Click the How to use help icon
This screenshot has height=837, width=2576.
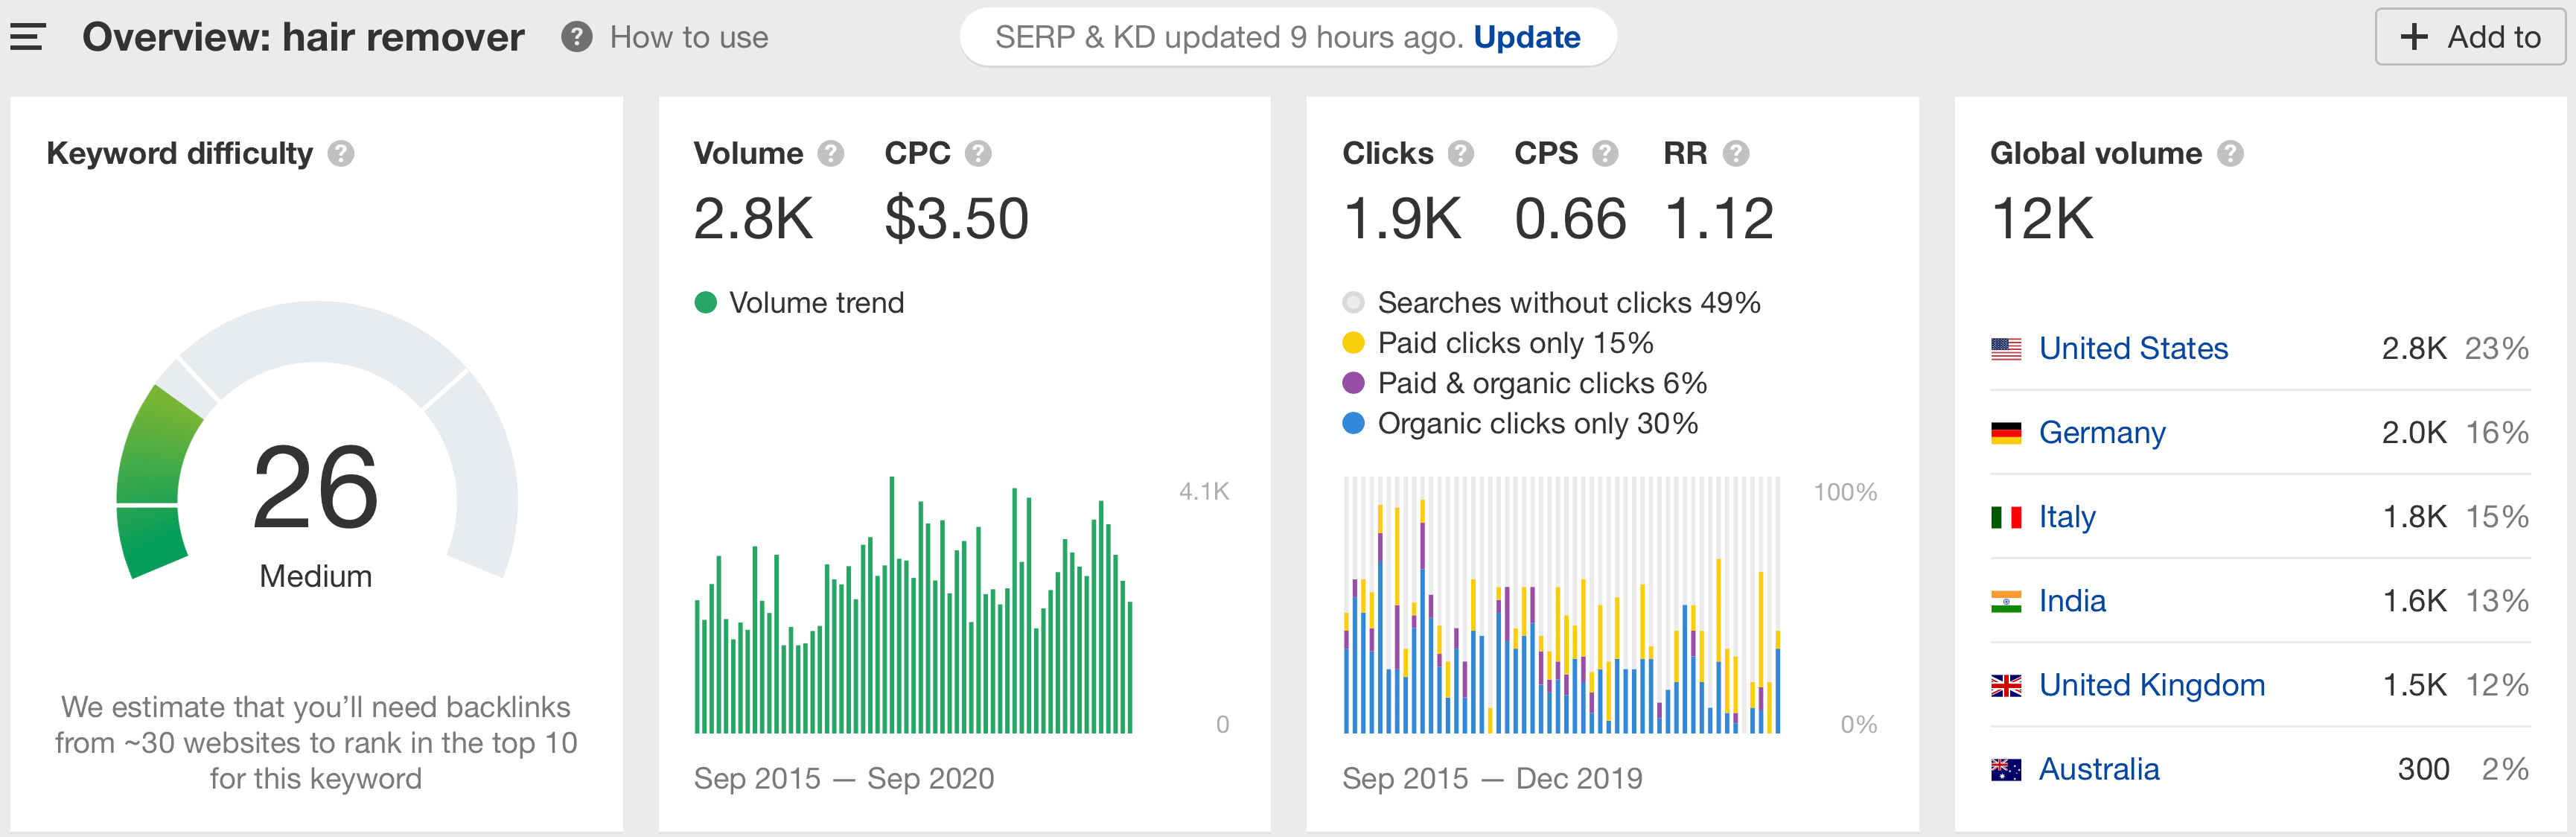[576, 37]
